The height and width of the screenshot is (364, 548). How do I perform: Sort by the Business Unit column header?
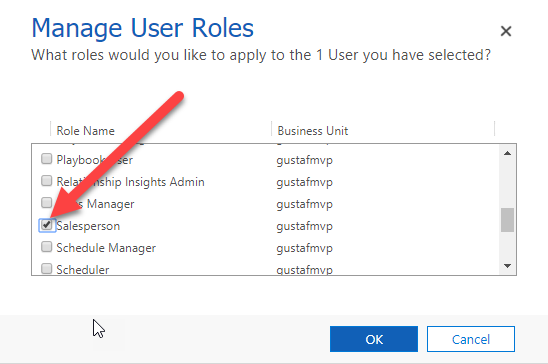click(x=313, y=131)
